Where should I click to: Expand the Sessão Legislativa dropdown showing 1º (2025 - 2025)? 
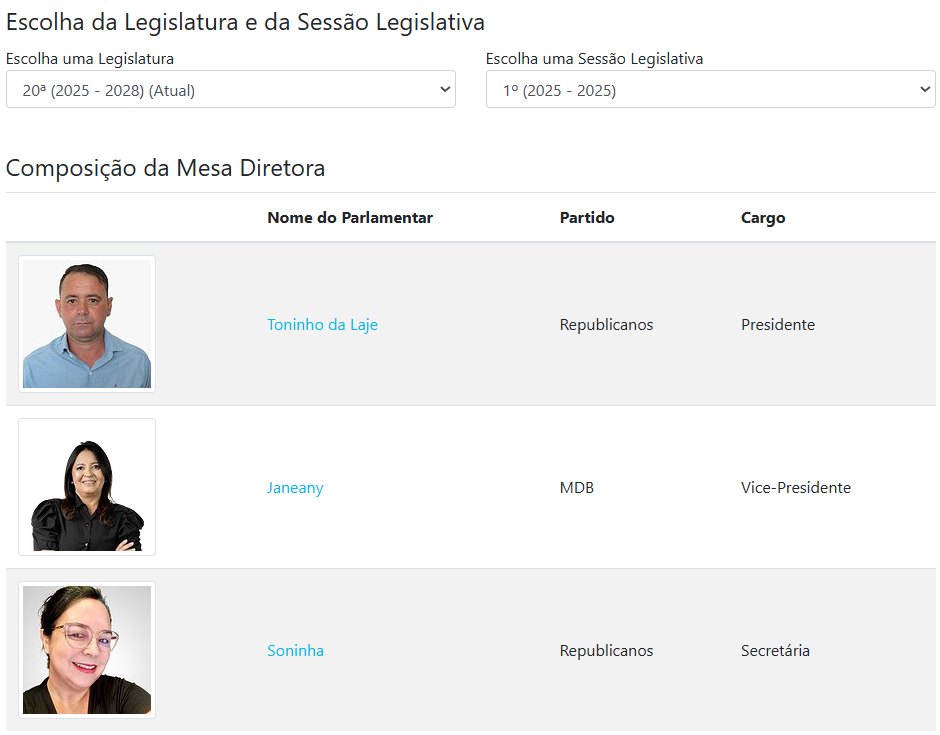tap(710, 90)
